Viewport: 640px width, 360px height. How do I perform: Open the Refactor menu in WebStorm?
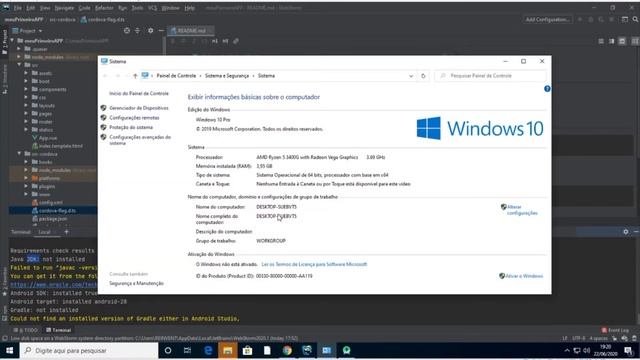pos(104,8)
